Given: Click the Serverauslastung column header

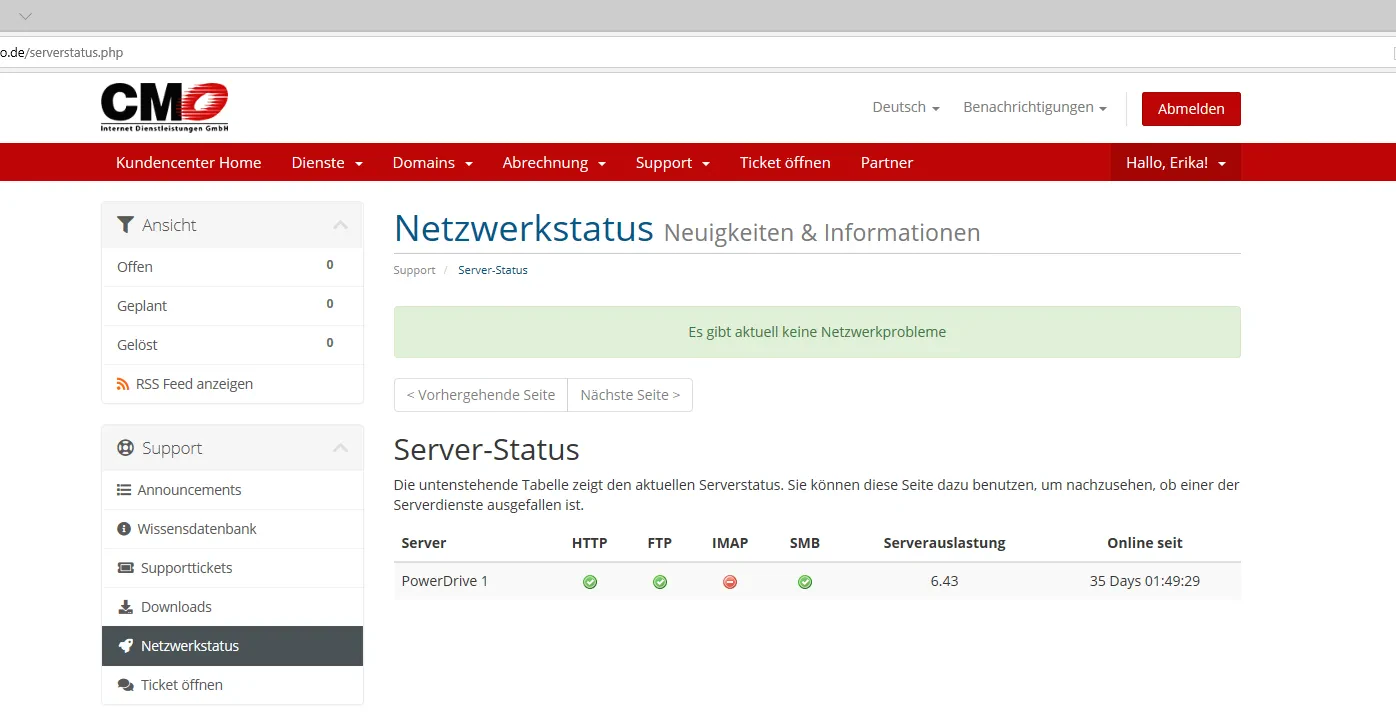Looking at the screenshot, I should click(x=944, y=543).
